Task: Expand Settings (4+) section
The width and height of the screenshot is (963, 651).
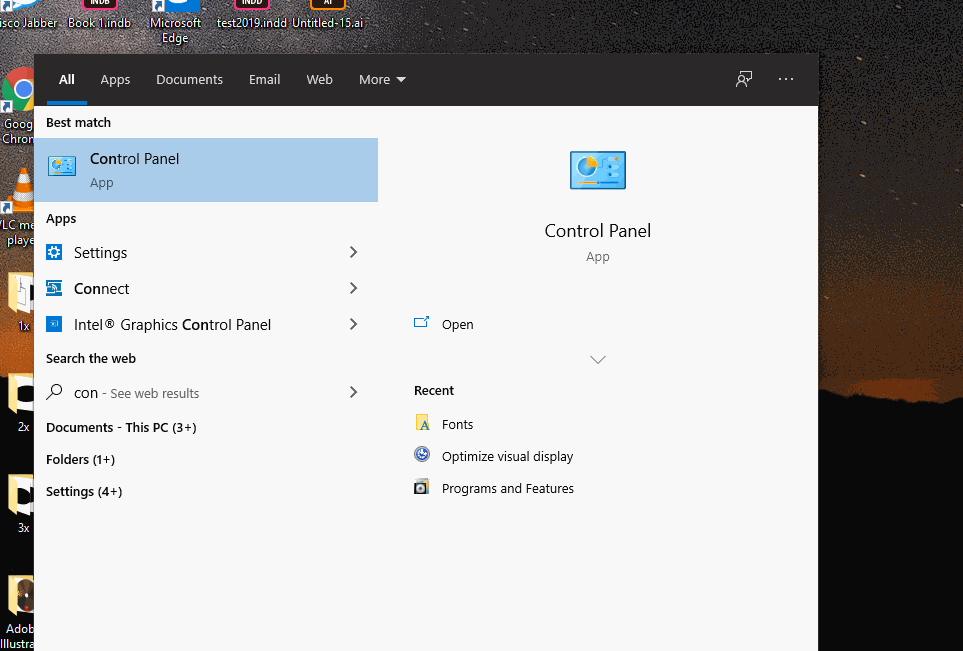Action: pos(84,491)
